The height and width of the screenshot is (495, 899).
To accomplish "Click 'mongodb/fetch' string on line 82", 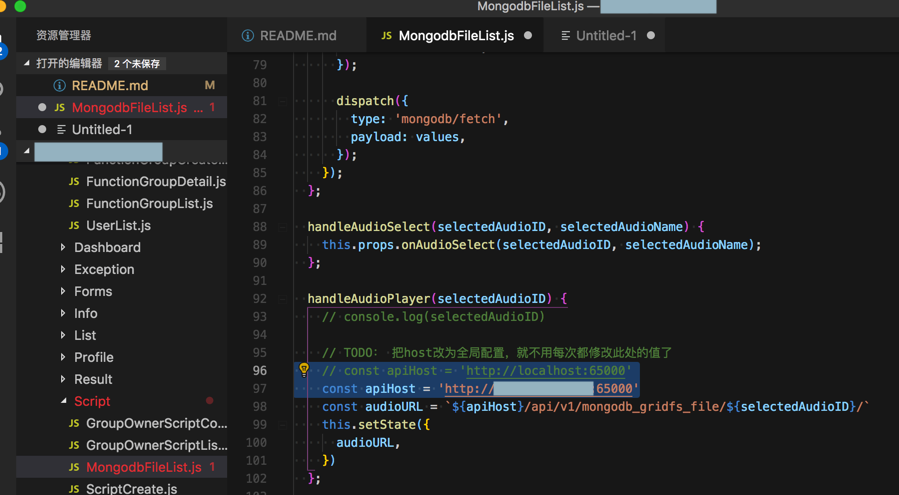I will coord(448,119).
